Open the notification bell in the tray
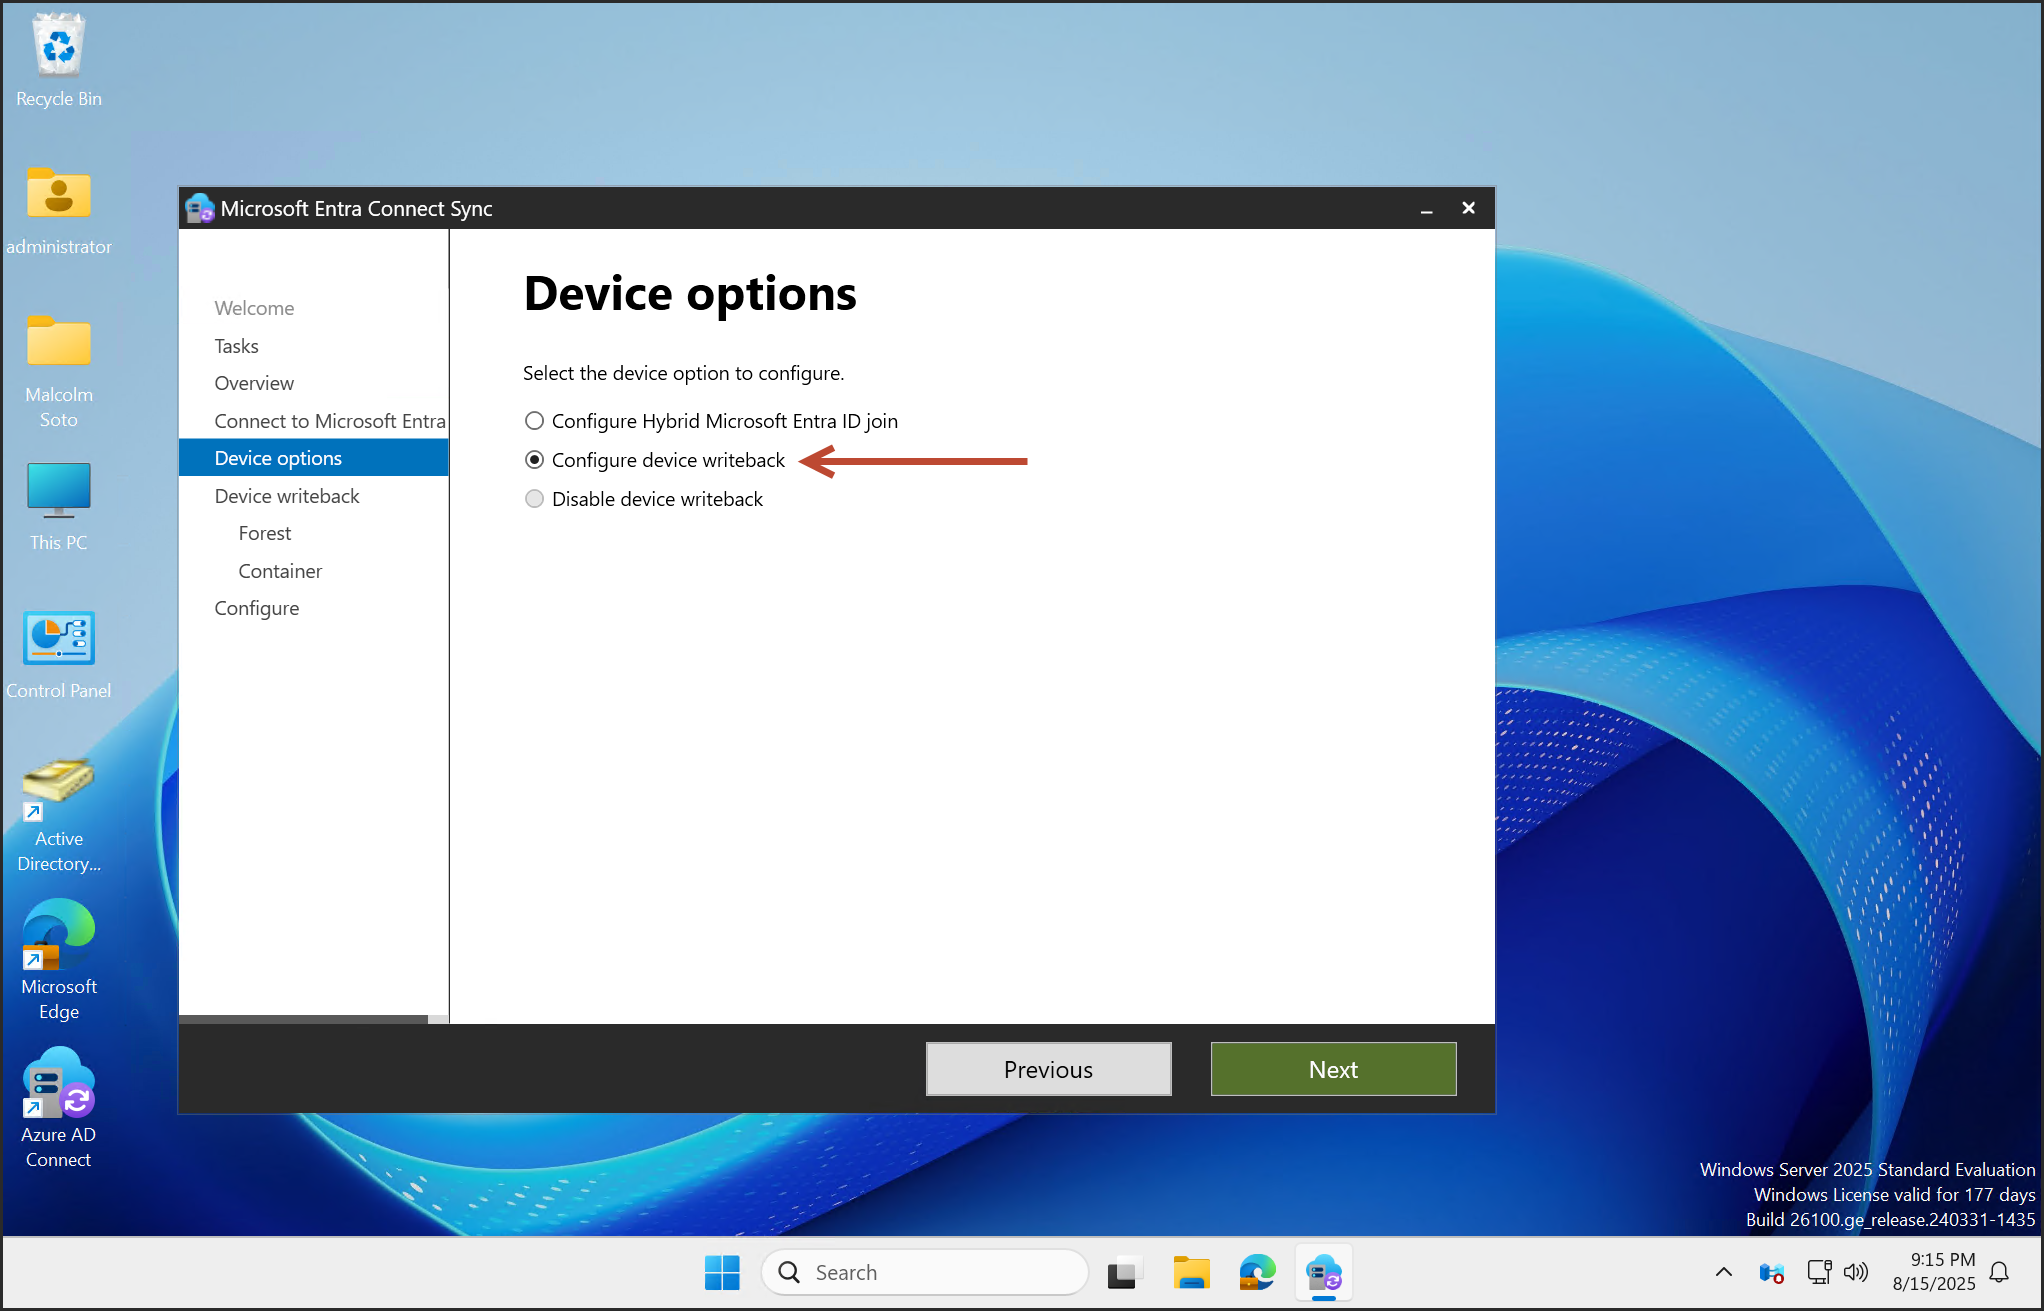Viewport: 2044px width, 1311px height. (x=1999, y=1272)
